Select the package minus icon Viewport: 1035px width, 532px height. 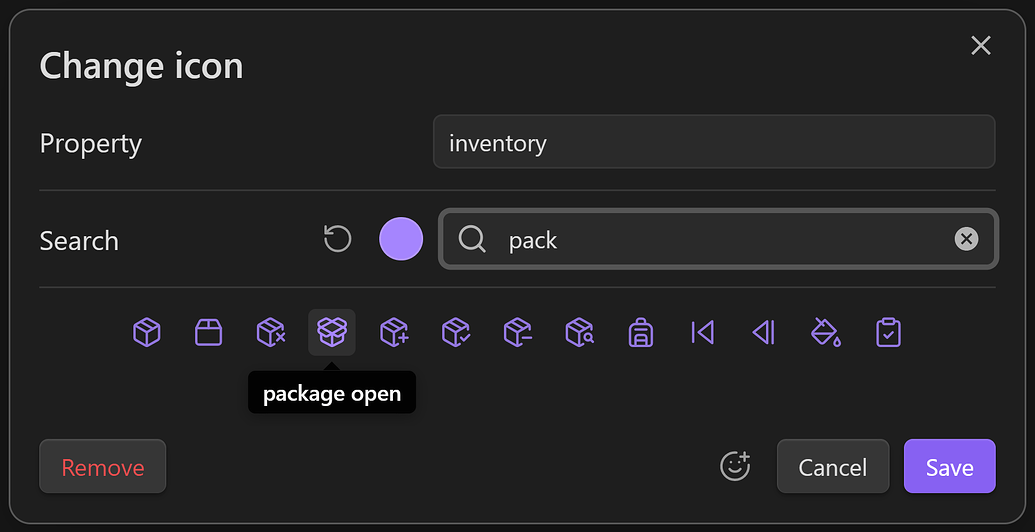(x=517, y=332)
